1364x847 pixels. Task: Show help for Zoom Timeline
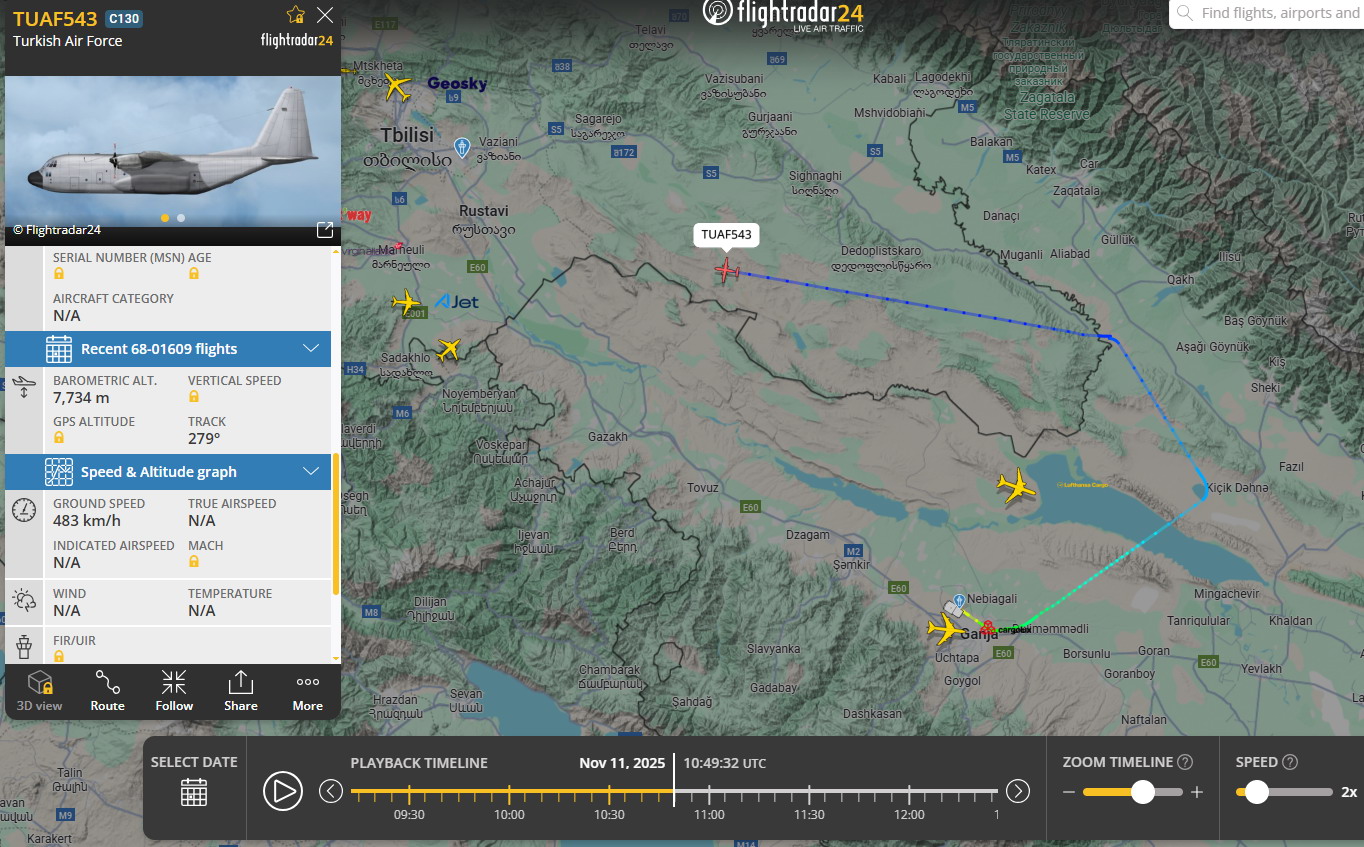pyautogui.click(x=1185, y=762)
